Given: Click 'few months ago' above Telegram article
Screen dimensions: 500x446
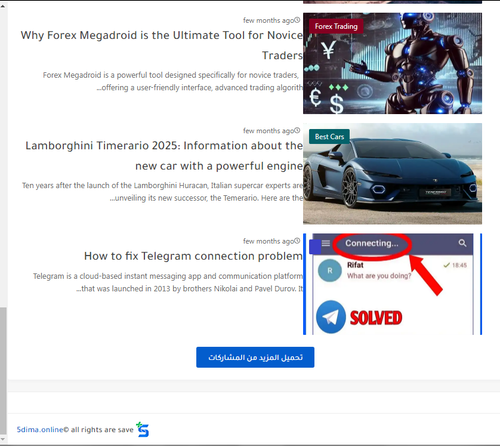Looking at the screenshot, I should (x=268, y=241).
